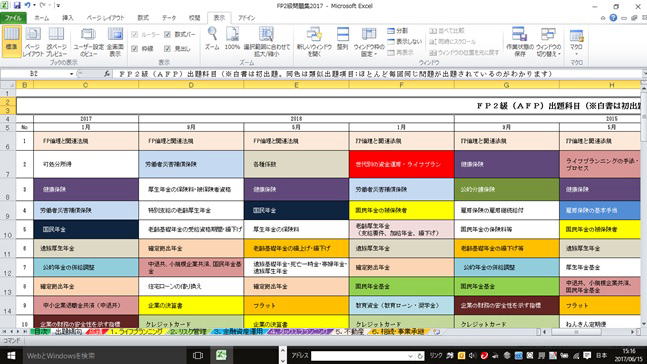Toggle the 見出し (headings) checkbox
Image resolution: width=647 pixels, height=364 pixels.
(167, 49)
